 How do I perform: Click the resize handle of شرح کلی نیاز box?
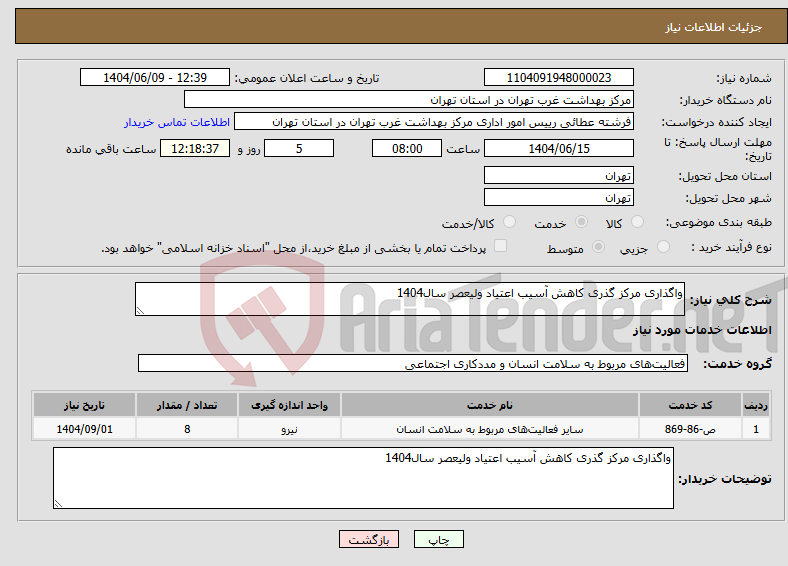coord(140,311)
